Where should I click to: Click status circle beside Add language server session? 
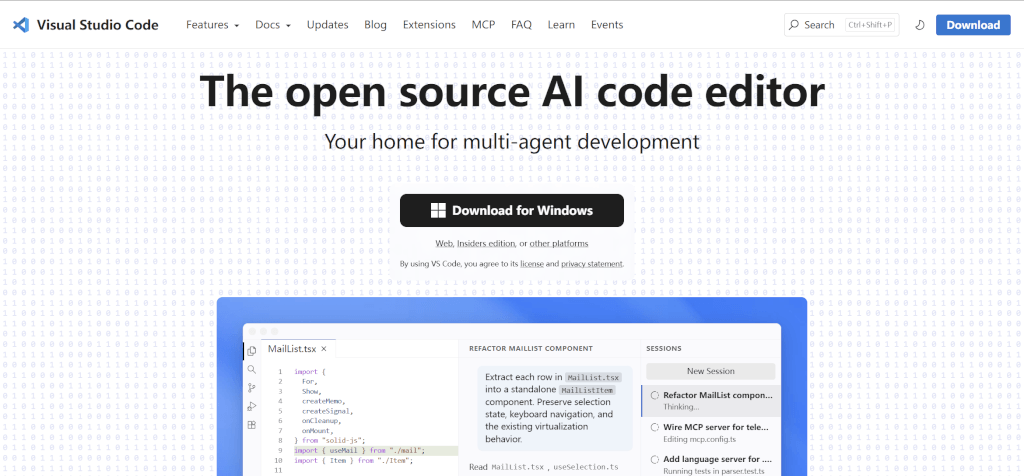[x=654, y=460]
